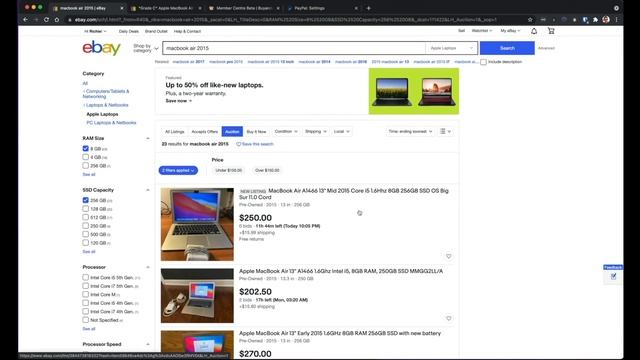Viewport: 640px width, 360px height.
Task: Select the All Listings tab
Action: click(x=175, y=131)
